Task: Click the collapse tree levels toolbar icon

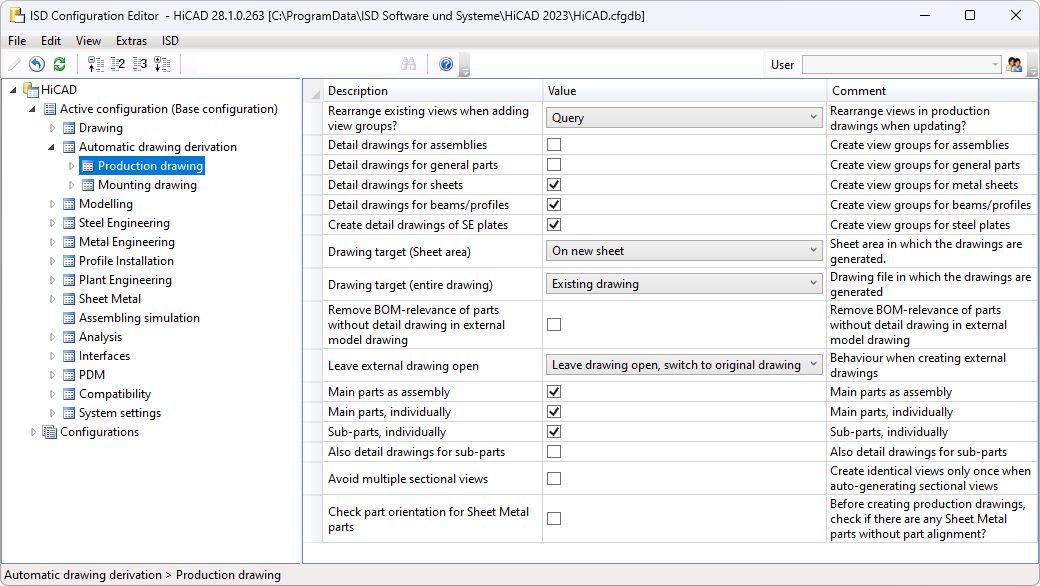Action: coord(96,64)
